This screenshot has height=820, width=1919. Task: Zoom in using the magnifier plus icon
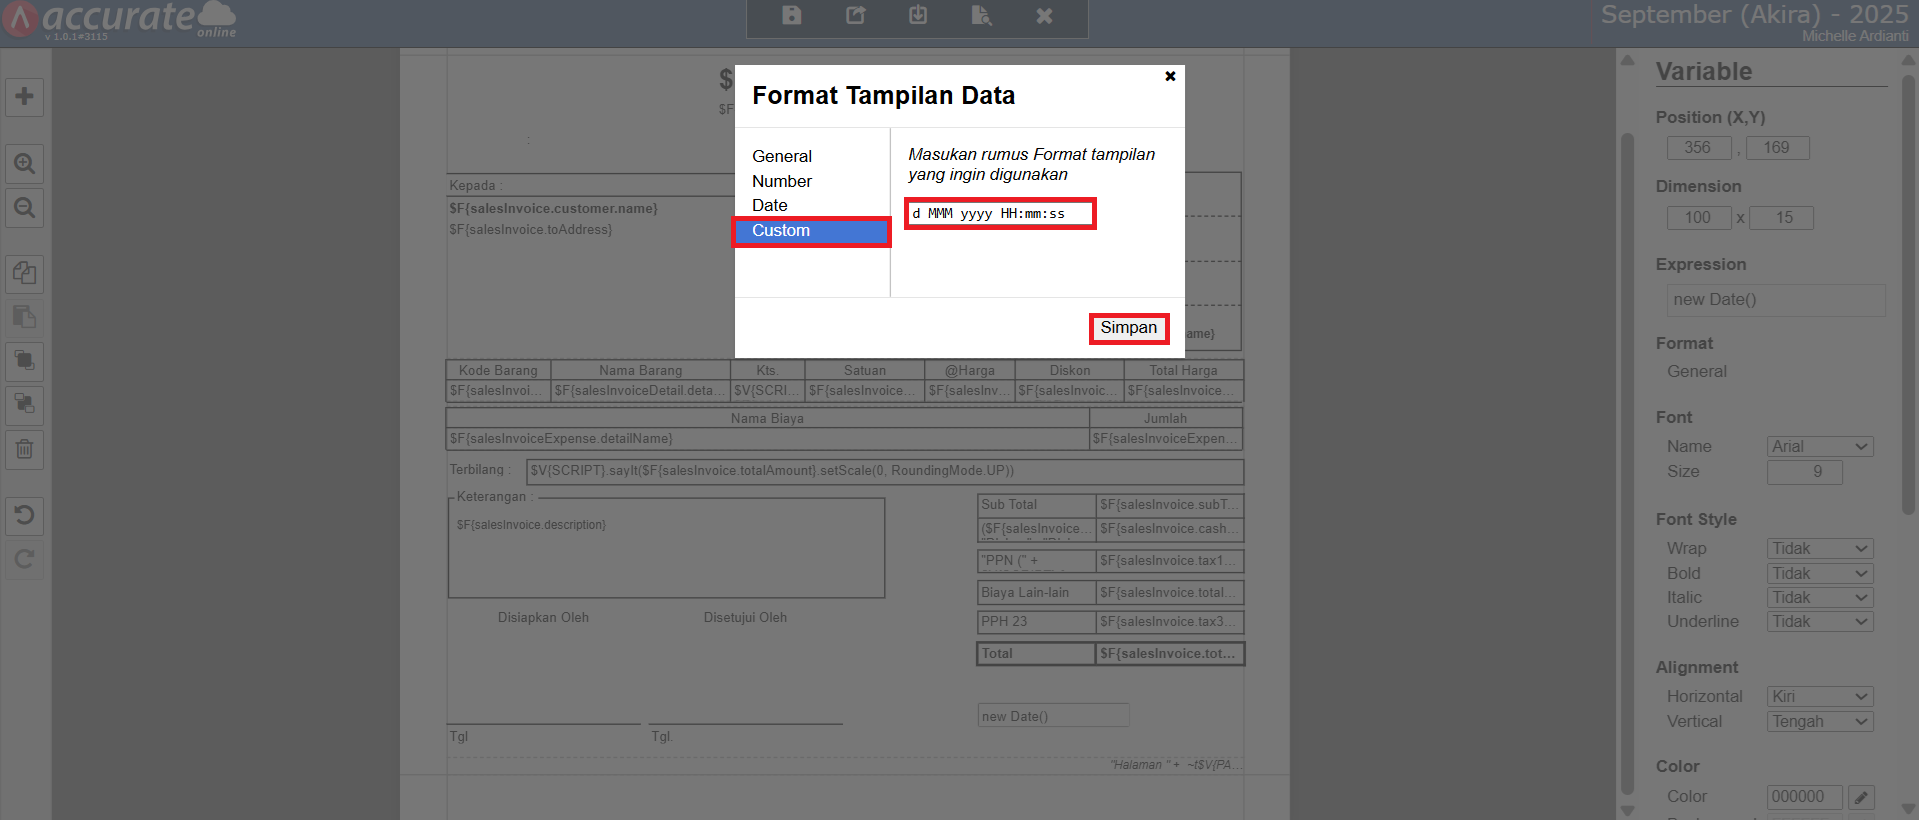(x=25, y=163)
